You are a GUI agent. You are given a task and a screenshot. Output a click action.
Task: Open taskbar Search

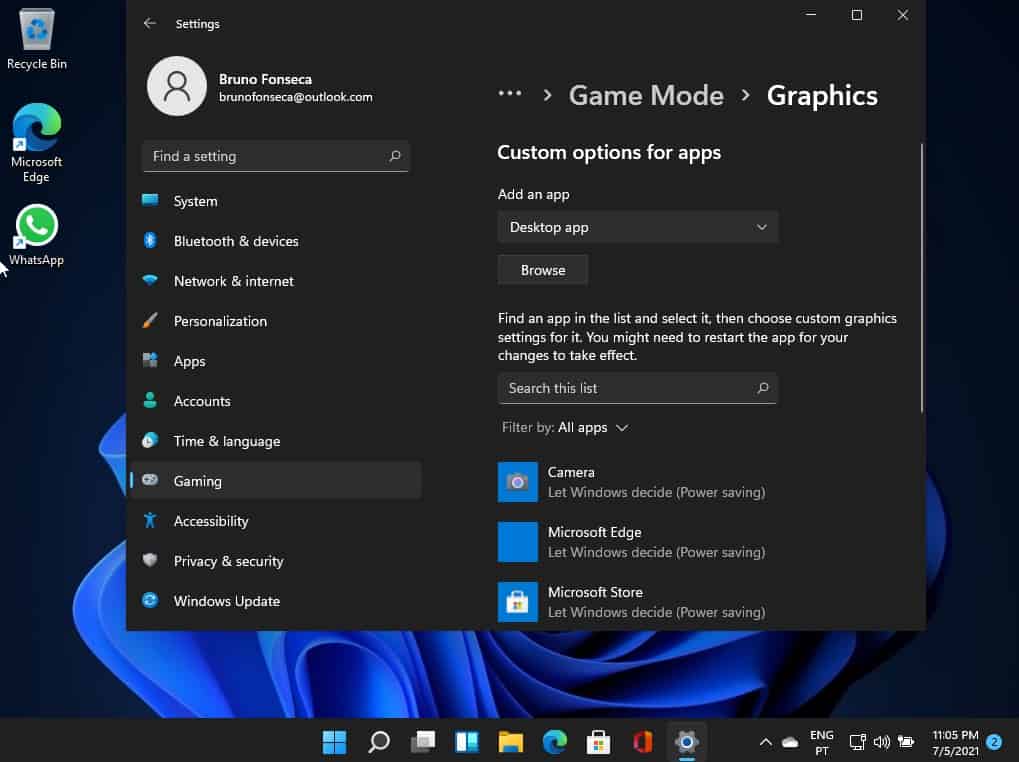pyautogui.click(x=379, y=741)
